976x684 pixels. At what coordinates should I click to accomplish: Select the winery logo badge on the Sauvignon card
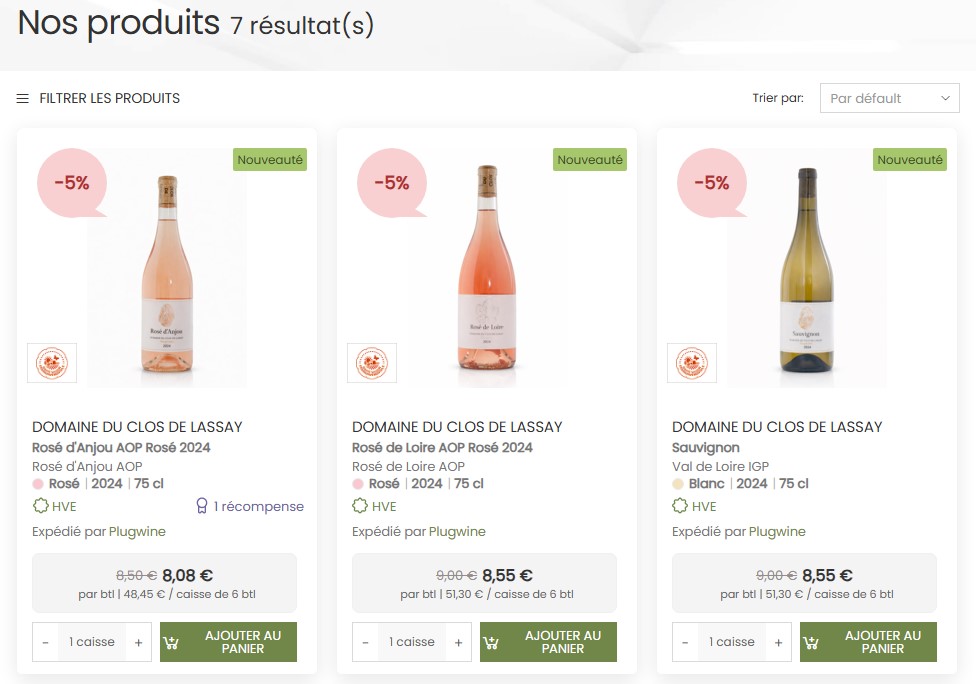coord(691,363)
